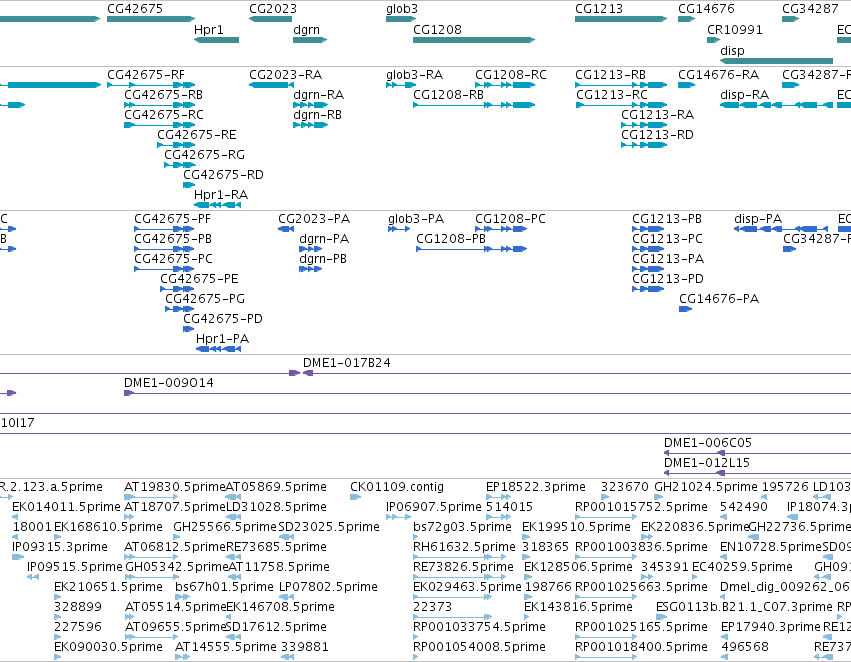Image resolution: width=851 pixels, height=662 pixels.
Task: Click the CG1213 gene label
Action: click(599, 9)
